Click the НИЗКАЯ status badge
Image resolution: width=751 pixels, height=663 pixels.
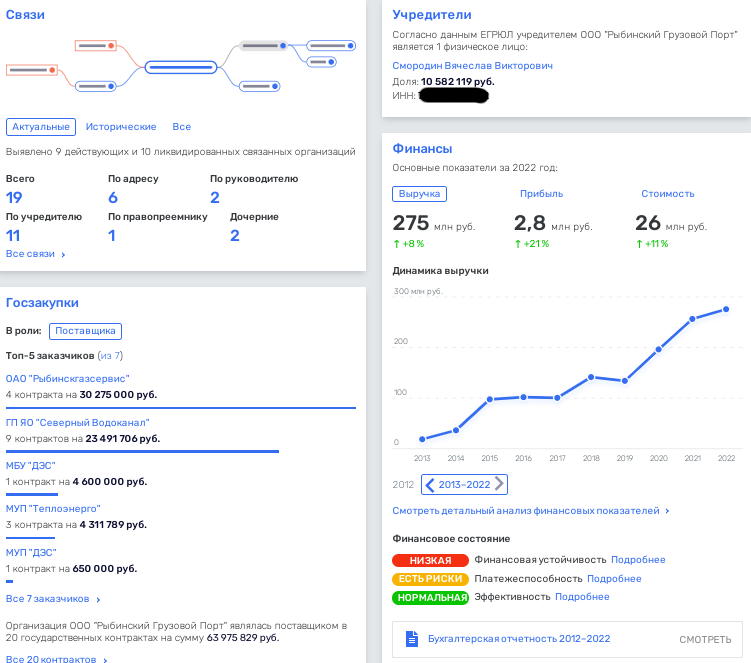click(430, 560)
